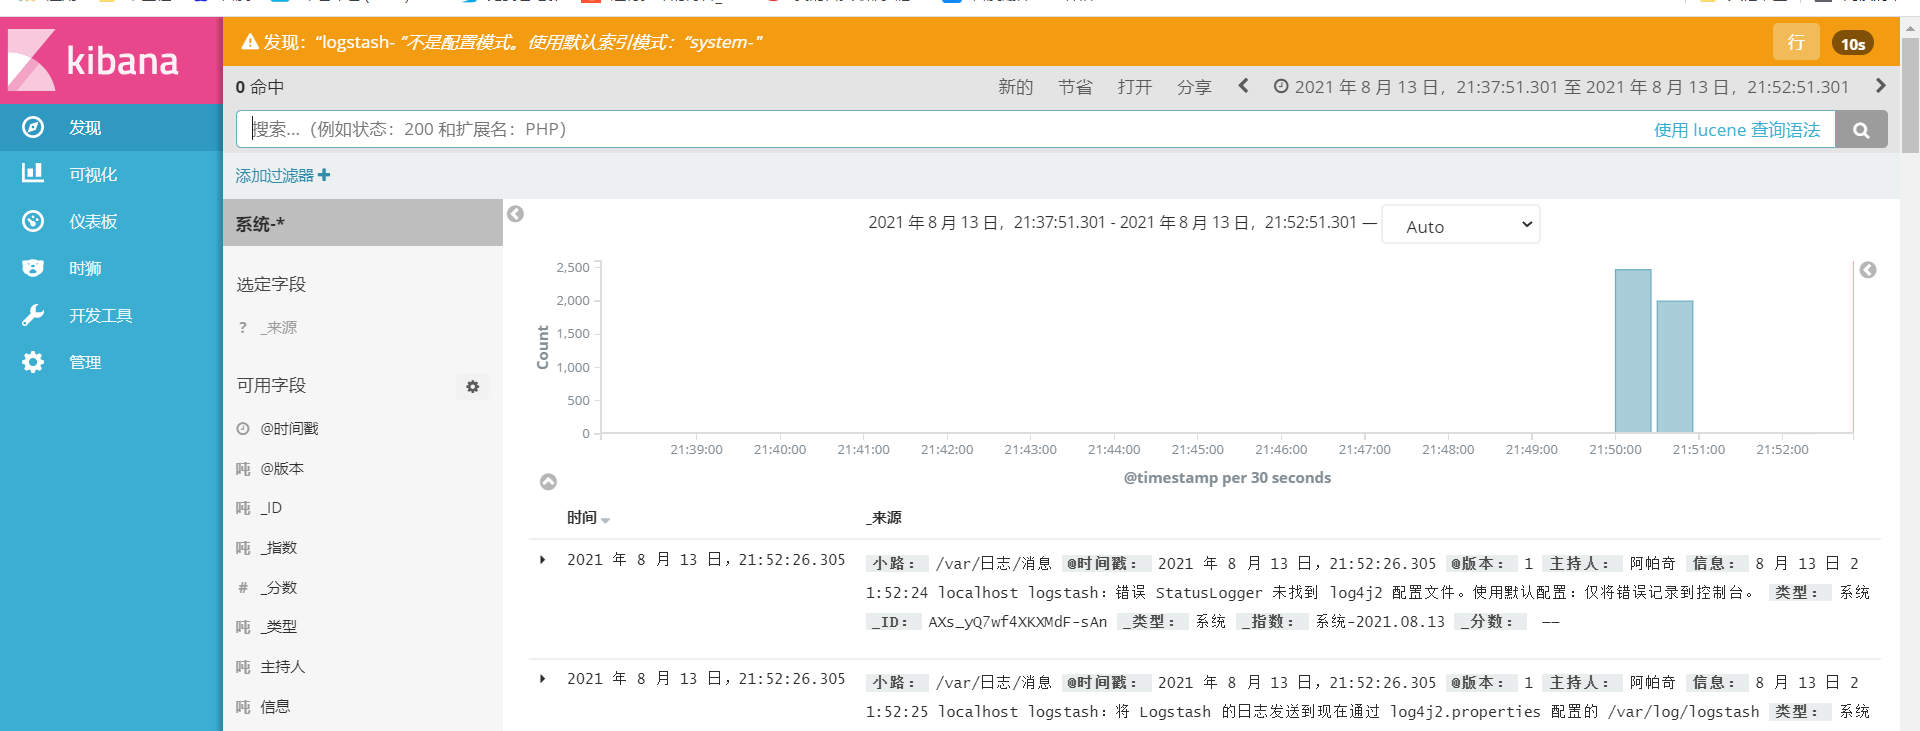
Task: Open the time range picker text
Action: [1571, 87]
